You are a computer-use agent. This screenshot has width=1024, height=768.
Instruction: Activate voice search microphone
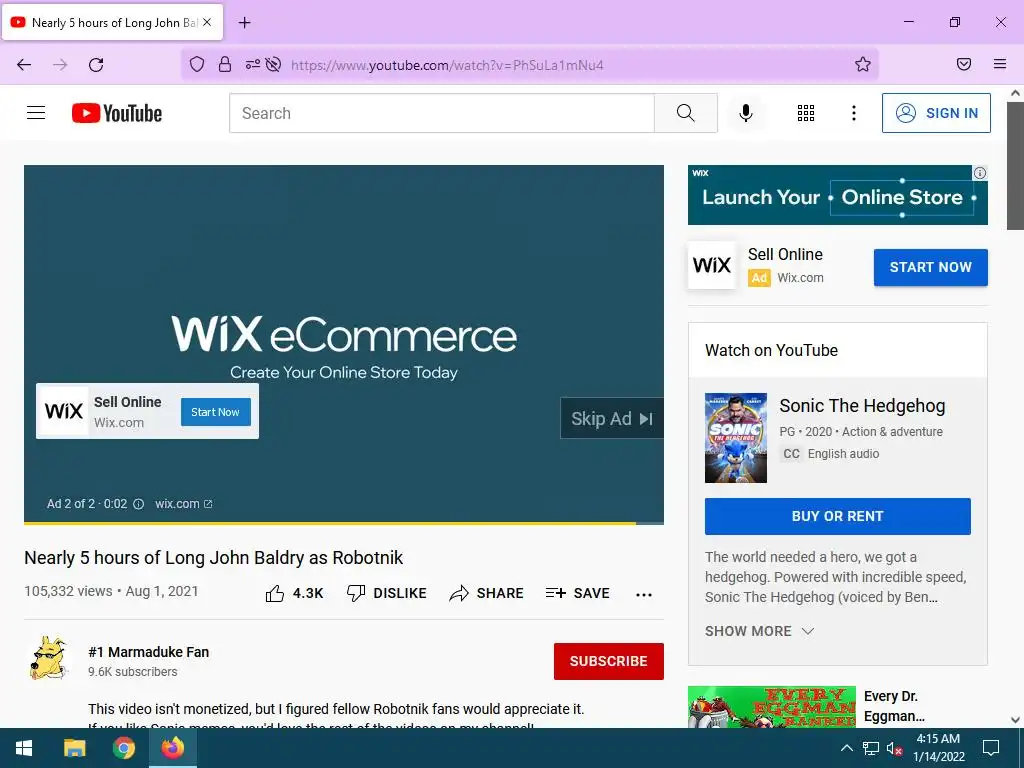coord(746,113)
